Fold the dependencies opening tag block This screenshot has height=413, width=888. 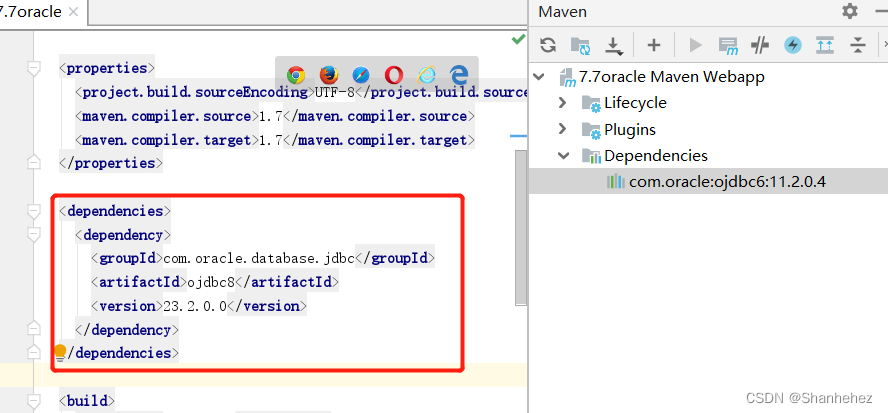(x=34, y=211)
